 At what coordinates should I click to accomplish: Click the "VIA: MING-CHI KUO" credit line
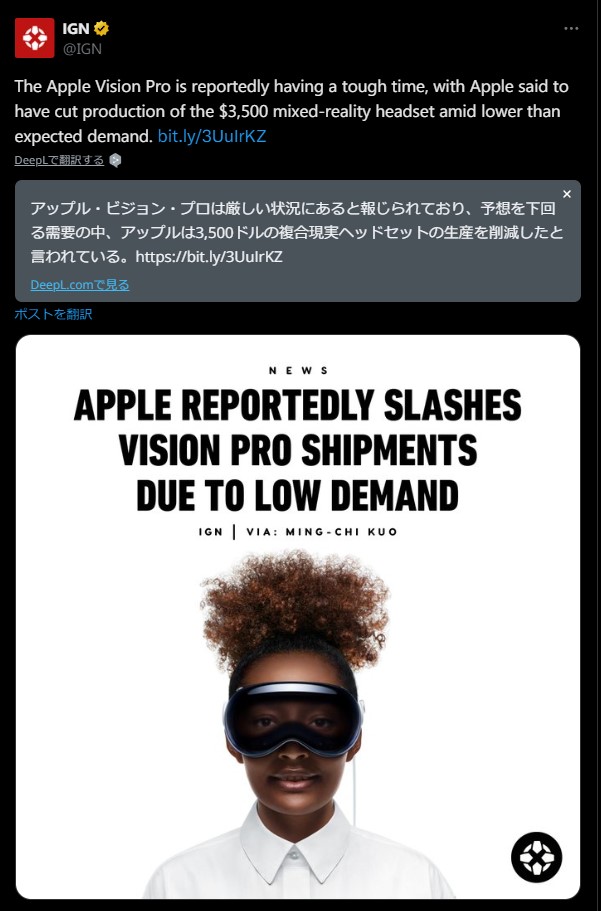click(321, 532)
